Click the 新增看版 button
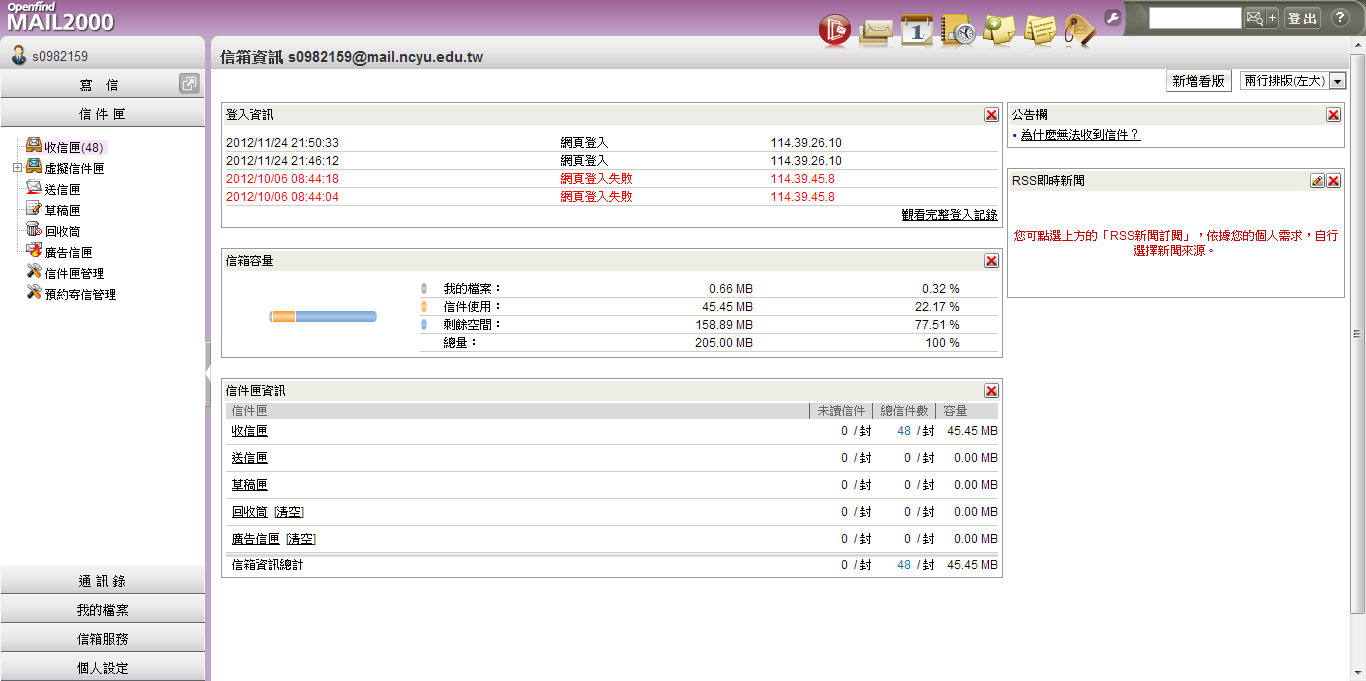This screenshot has height=681, width=1366. 1199,81
